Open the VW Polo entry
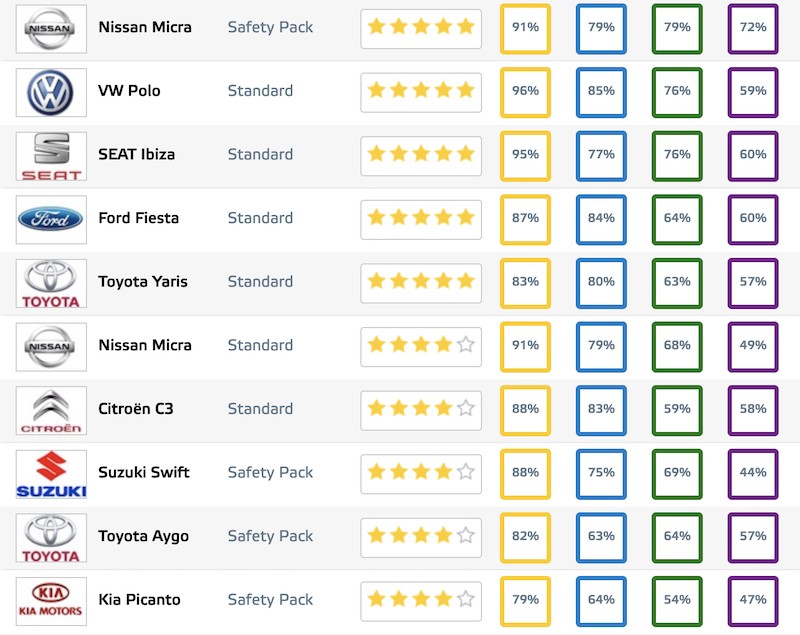Screen dimensions: 800x635 point(129,91)
